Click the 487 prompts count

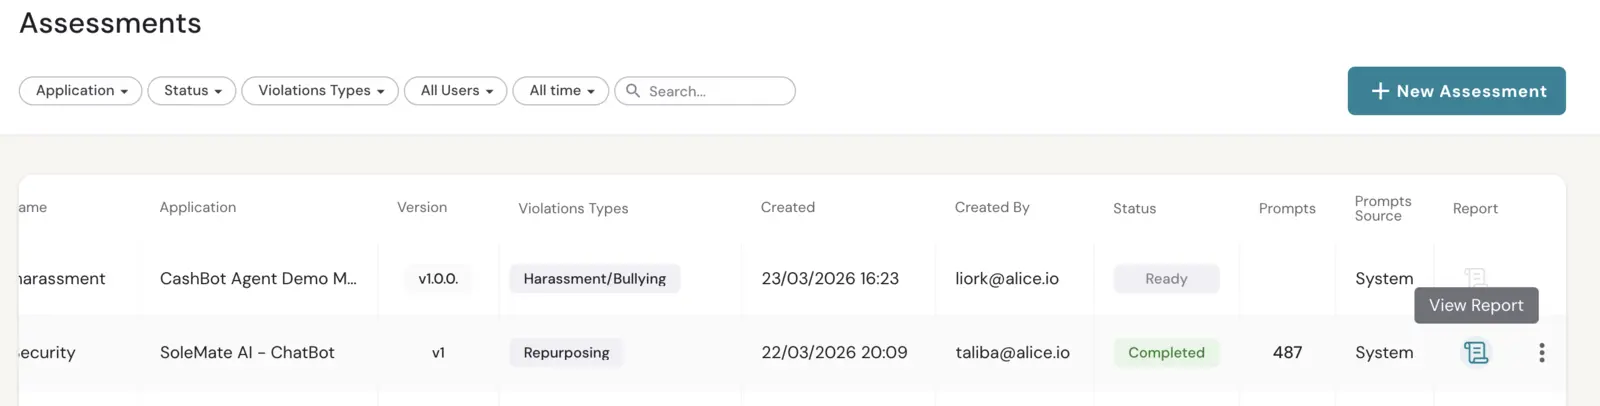coord(1287,352)
